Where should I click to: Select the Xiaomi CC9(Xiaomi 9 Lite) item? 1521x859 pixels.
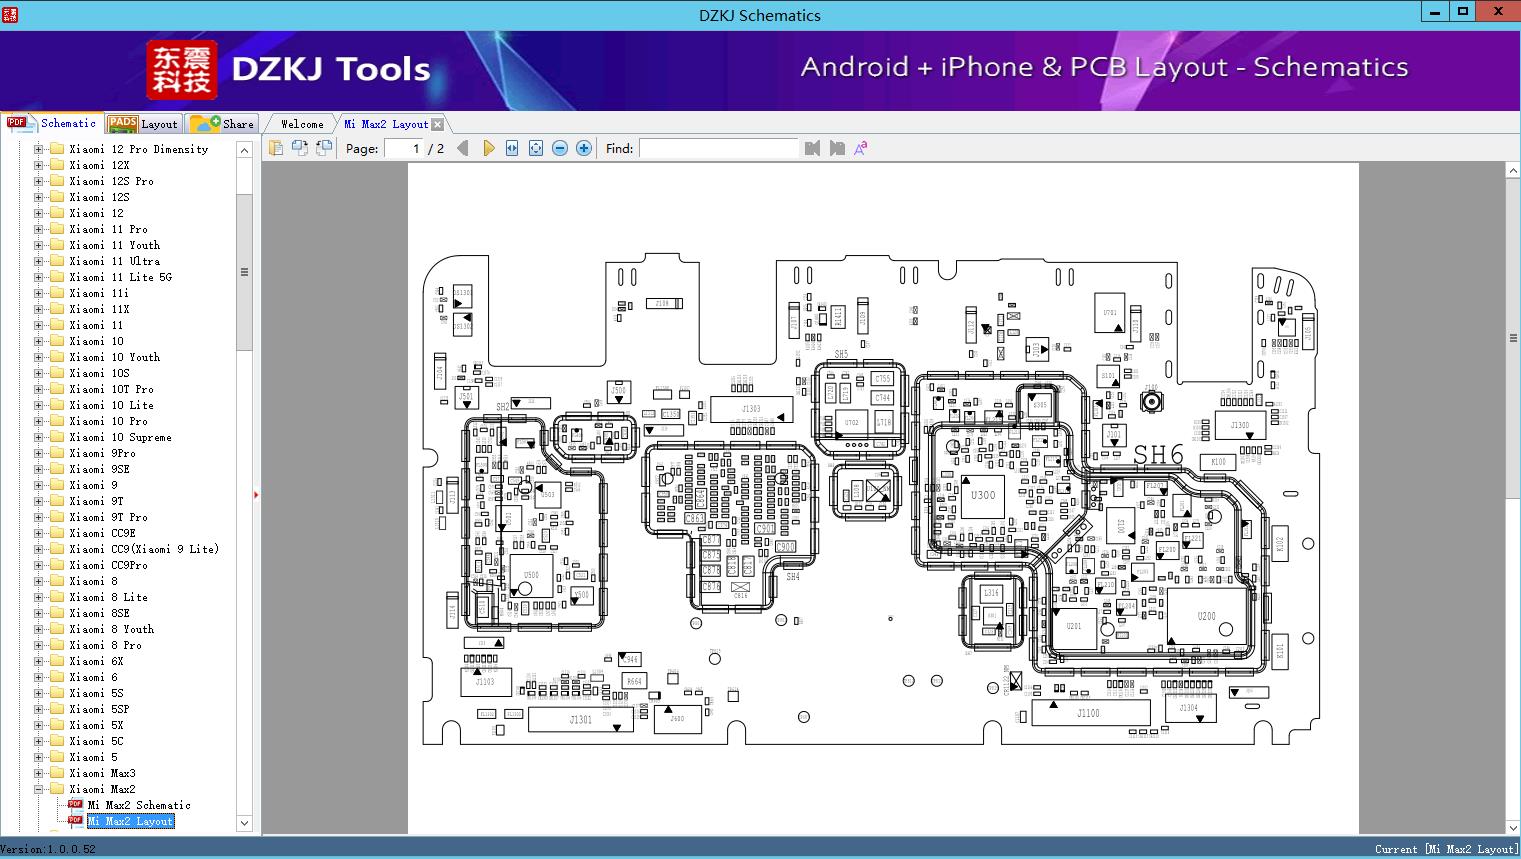click(x=144, y=549)
